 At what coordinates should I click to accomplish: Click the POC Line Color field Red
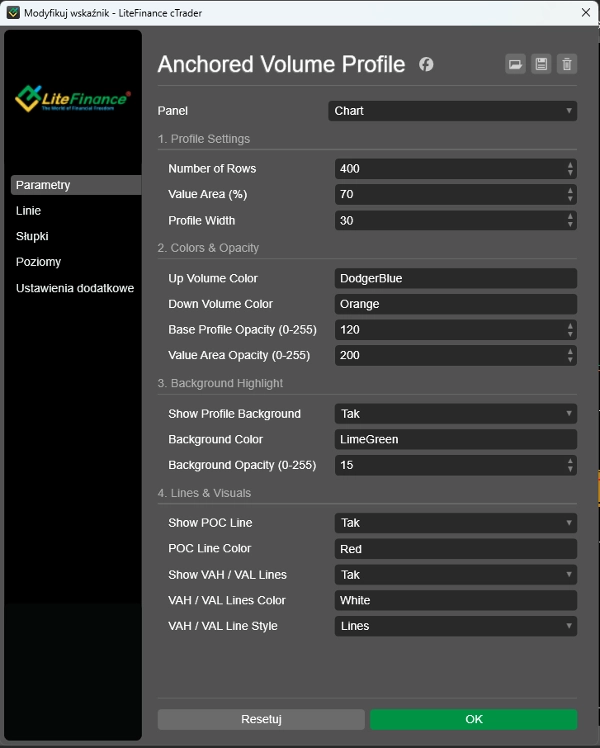point(455,549)
